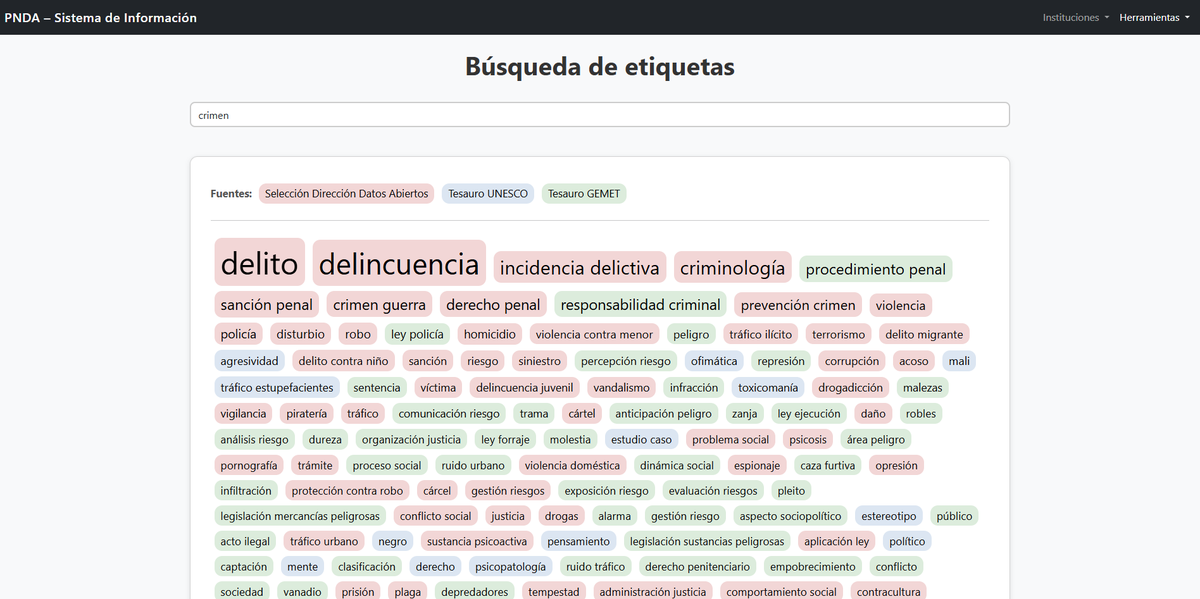Viewport: 1200px width, 599px height.
Task: Click the 'ofimática' tag
Action: coord(714,361)
